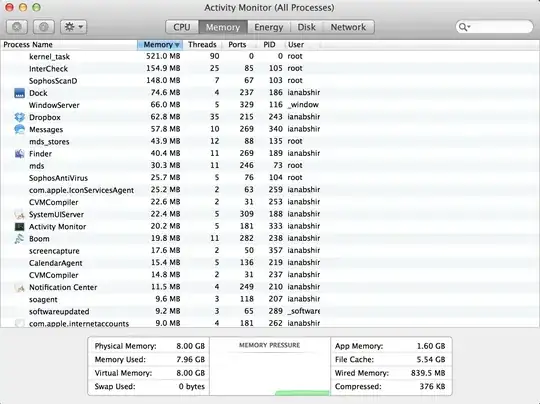
Task: Open the gear action dropdown menu
Action: 74,27
